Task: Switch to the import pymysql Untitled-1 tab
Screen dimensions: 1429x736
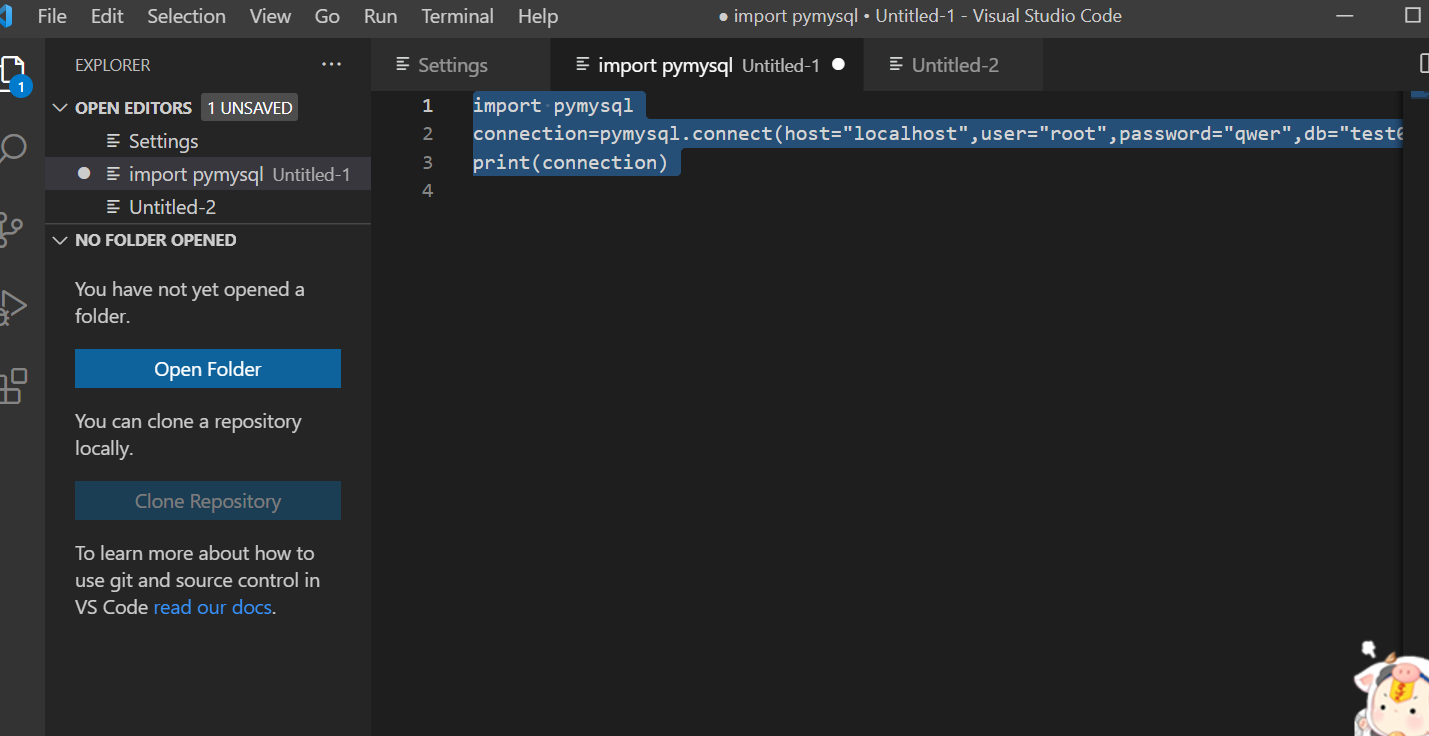Action: [x=707, y=65]
